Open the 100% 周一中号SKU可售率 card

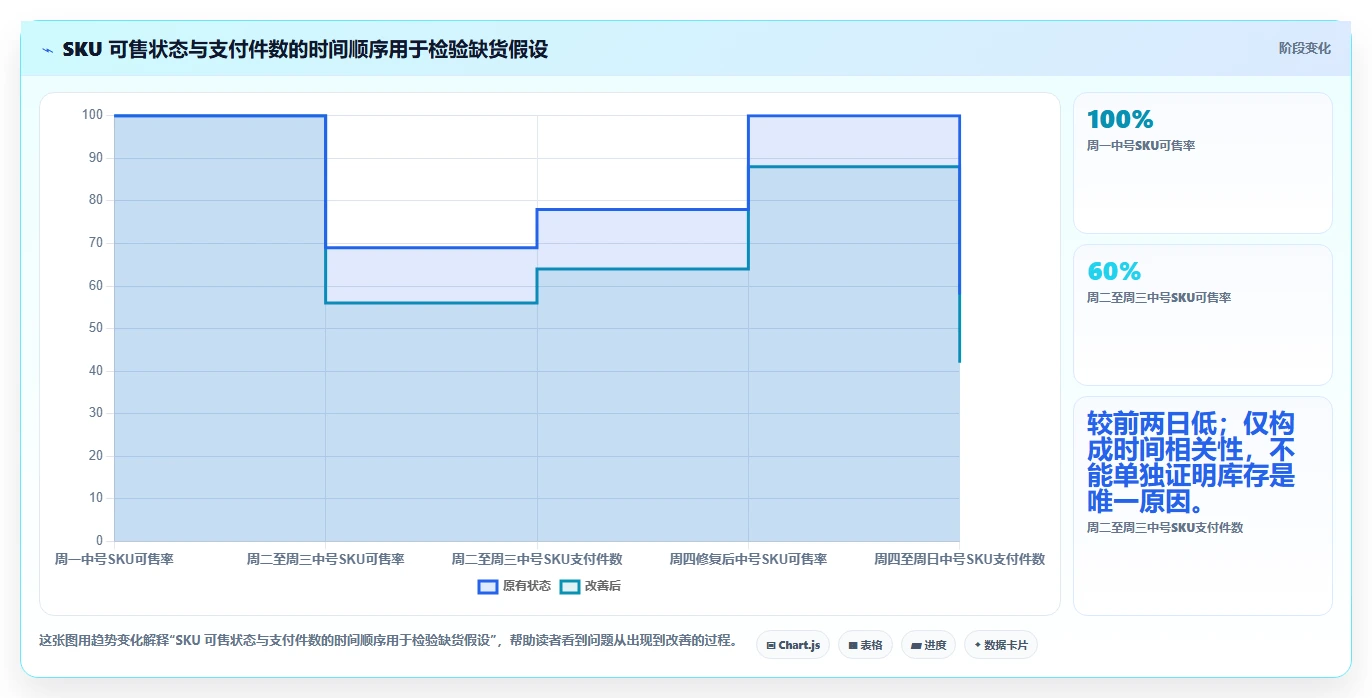(x=1202, y=163)
